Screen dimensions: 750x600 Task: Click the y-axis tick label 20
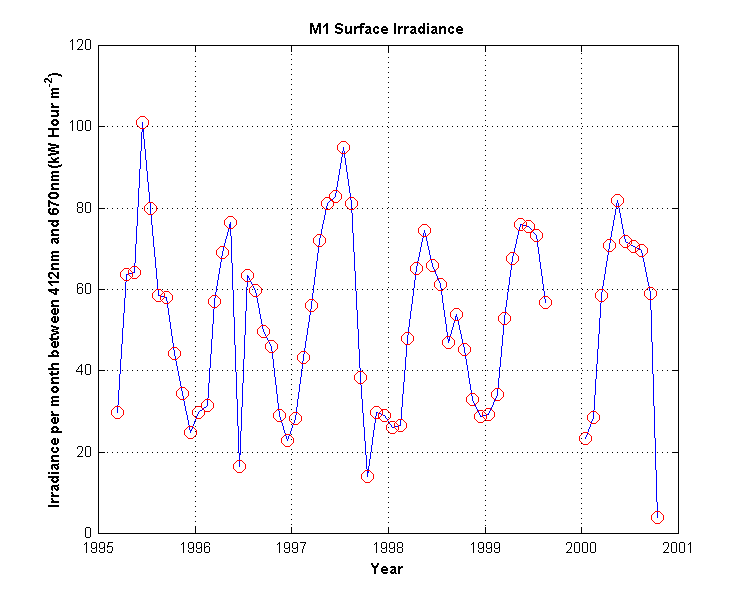coord(84,452)
